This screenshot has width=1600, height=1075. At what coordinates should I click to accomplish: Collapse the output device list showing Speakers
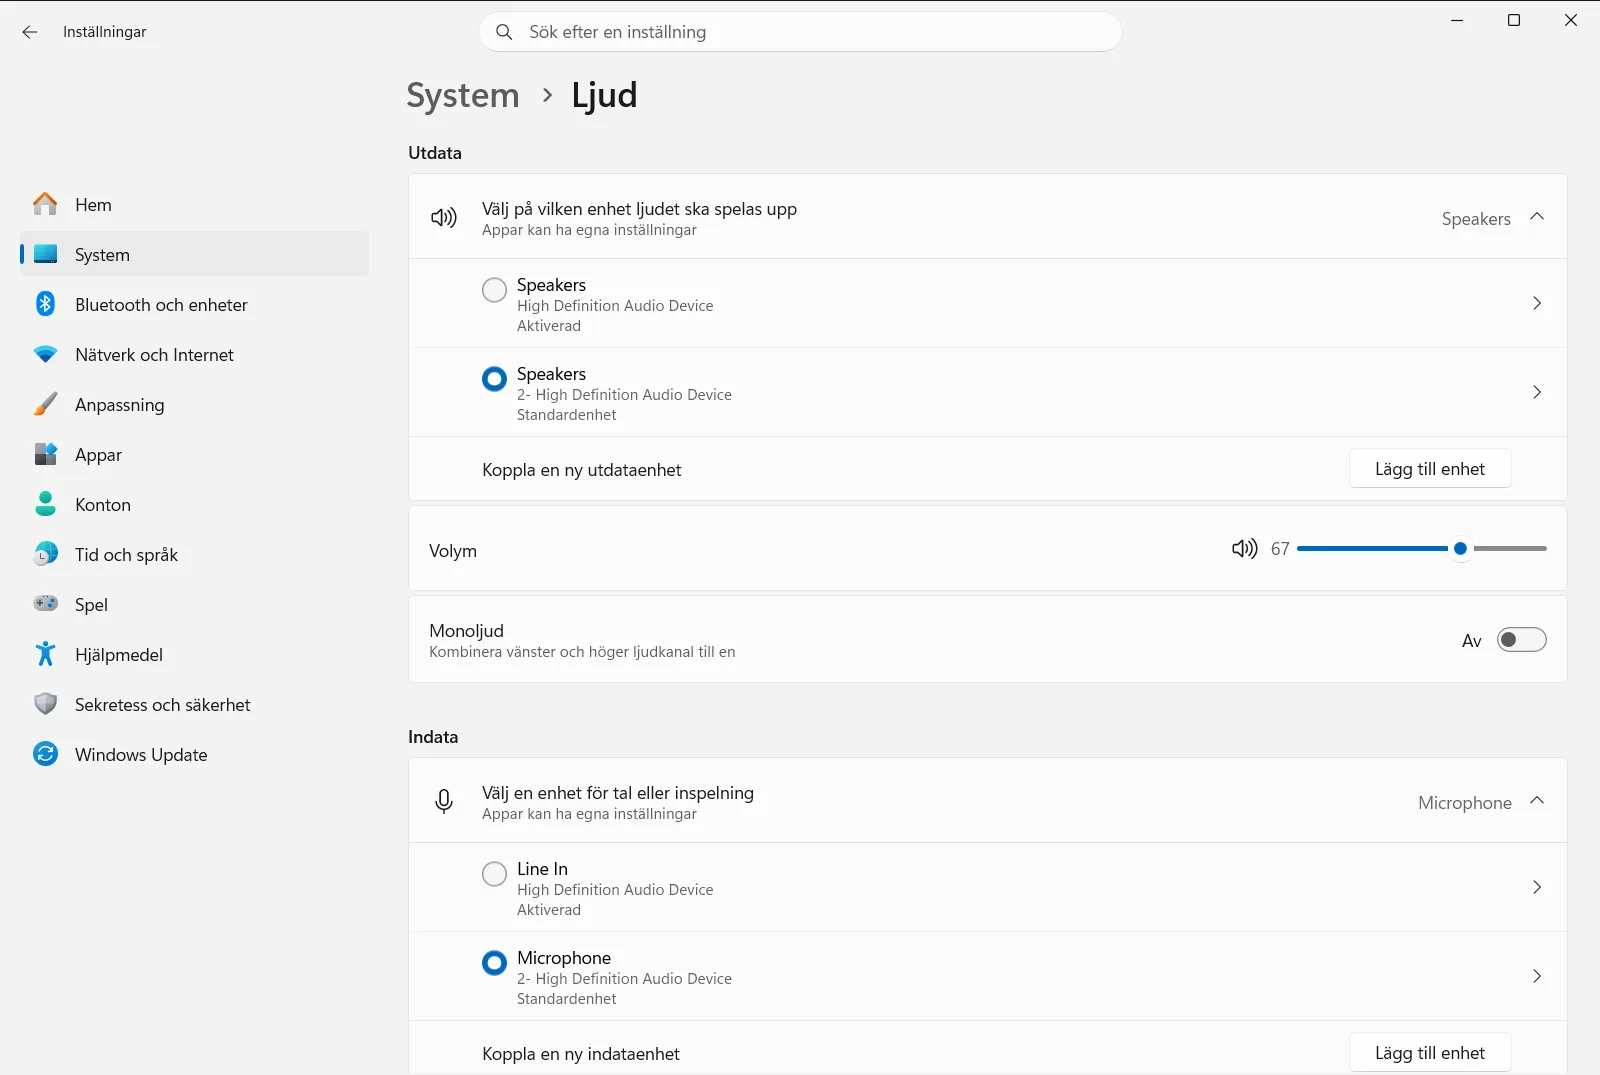click(x=1537, y=217)
